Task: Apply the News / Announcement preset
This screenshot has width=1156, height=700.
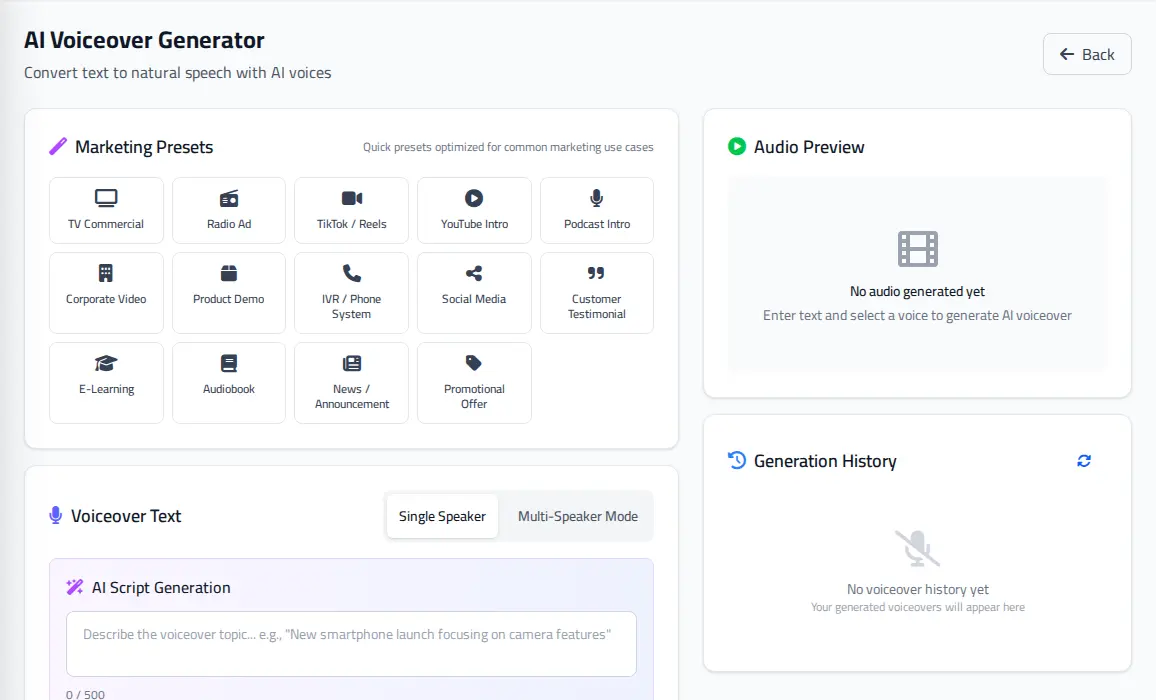Action: 352,382
